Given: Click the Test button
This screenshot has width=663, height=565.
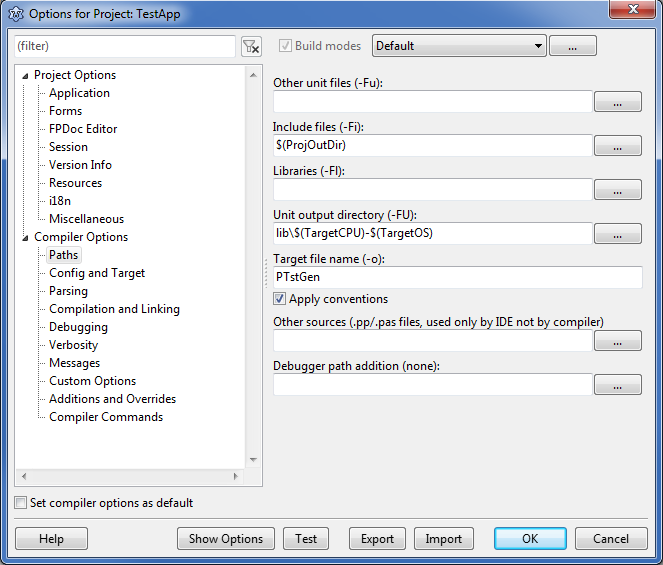Looking at the screenshot, I should 306,538.
